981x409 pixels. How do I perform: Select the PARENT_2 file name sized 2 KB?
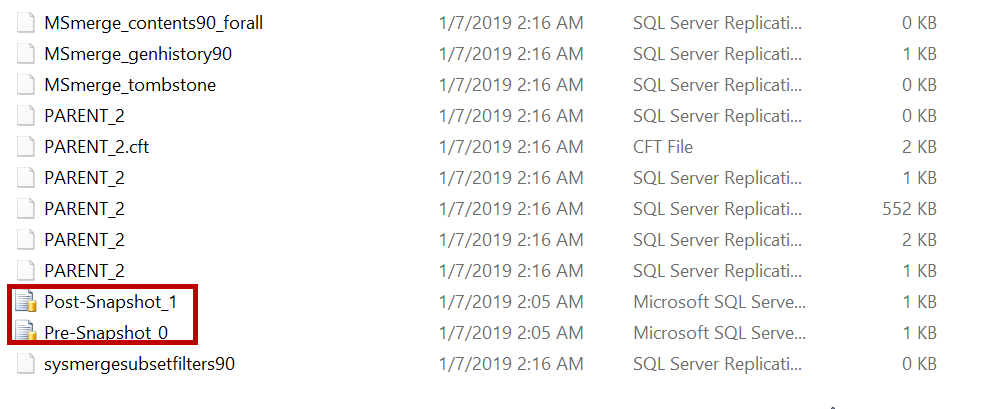tap(84, 240)
